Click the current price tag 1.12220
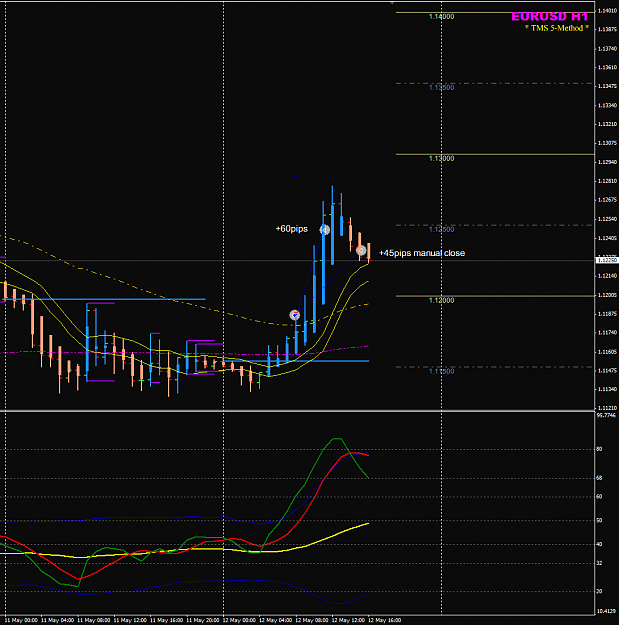Screen dimensions: 619x625 (607, 260)
